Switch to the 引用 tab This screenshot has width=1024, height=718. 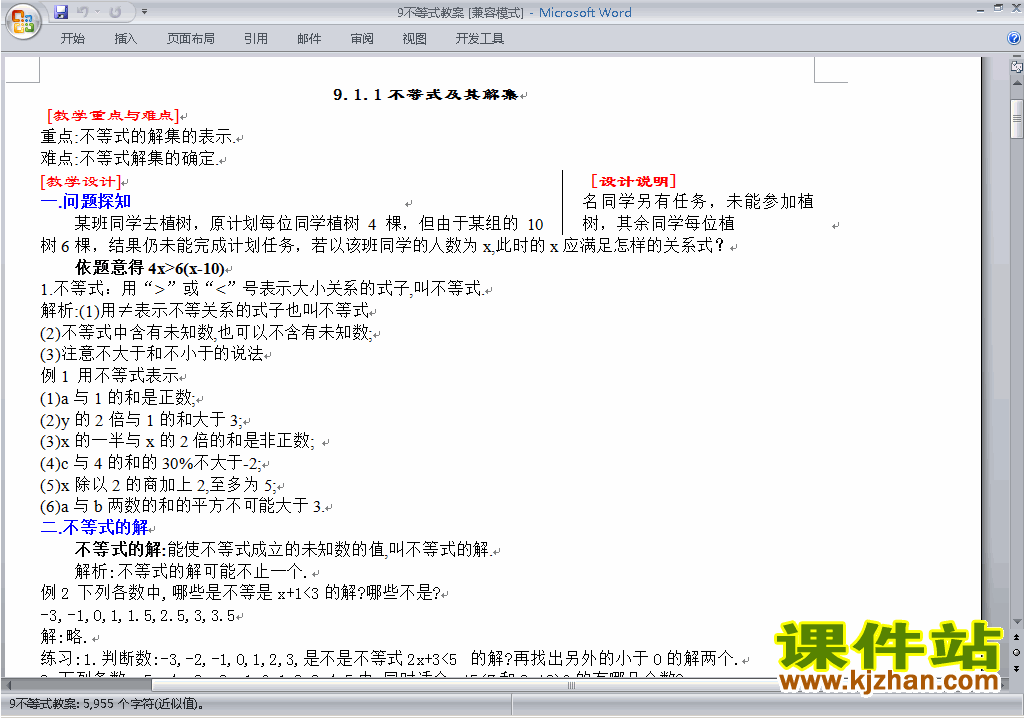pos(256,39)
